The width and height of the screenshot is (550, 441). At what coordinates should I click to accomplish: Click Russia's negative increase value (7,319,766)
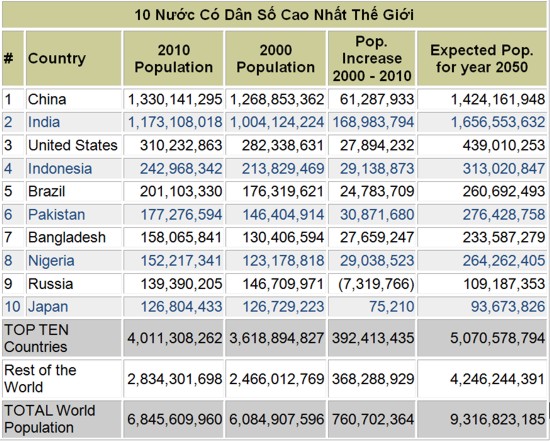[376, 283]
